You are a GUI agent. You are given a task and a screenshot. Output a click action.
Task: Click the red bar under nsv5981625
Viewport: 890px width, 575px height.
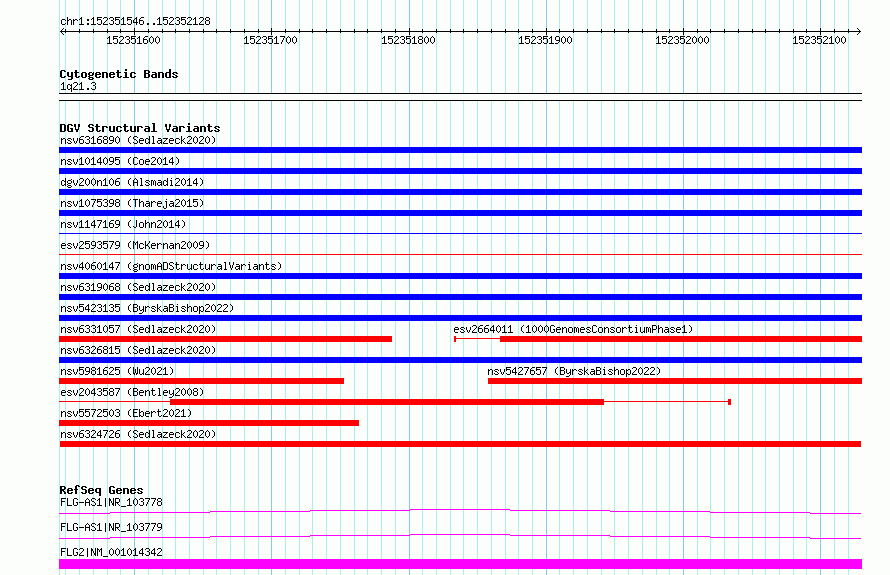tap(201, 381)
